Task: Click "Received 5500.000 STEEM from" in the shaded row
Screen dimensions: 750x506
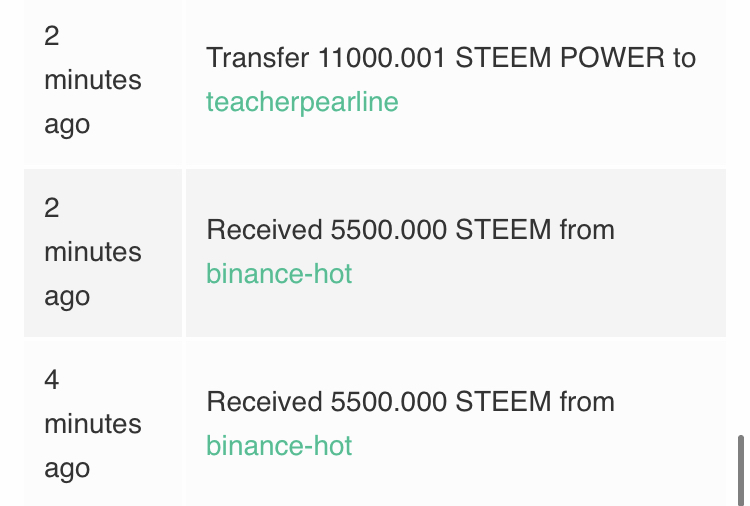Action: 410,230
